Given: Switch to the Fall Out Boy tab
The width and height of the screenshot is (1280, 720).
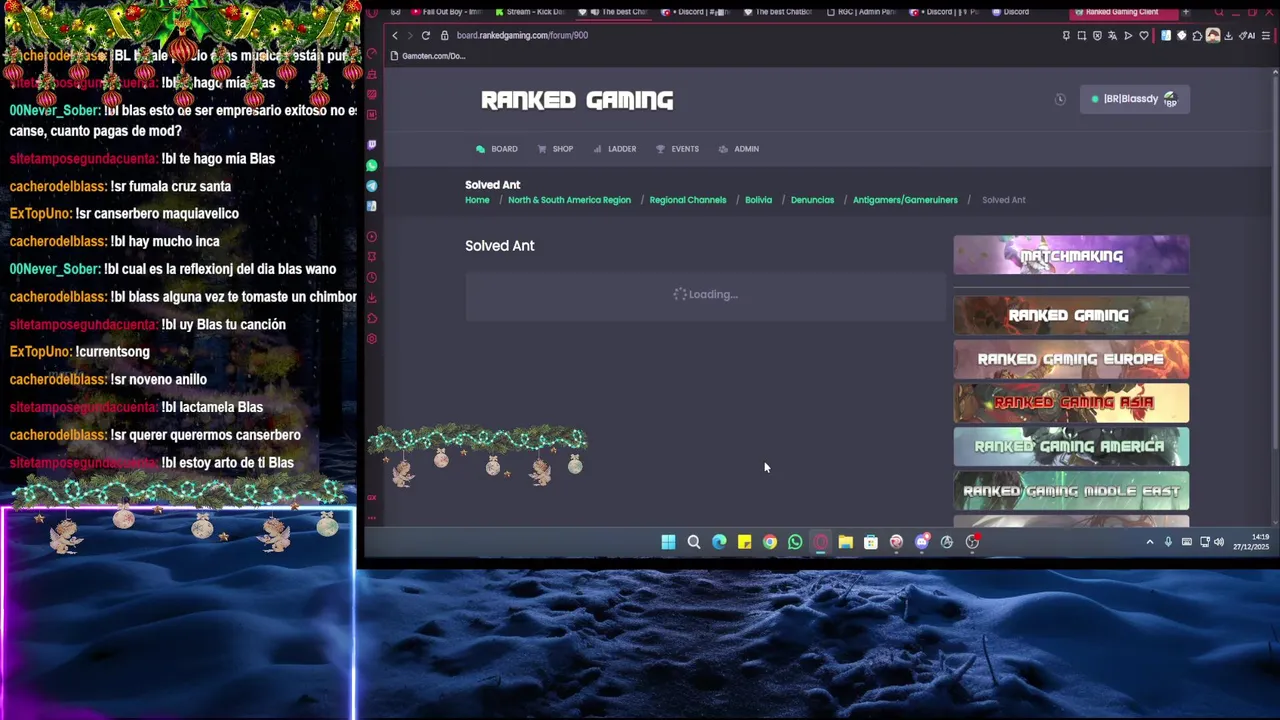Looking at the screenshot, I should (445, 12).
